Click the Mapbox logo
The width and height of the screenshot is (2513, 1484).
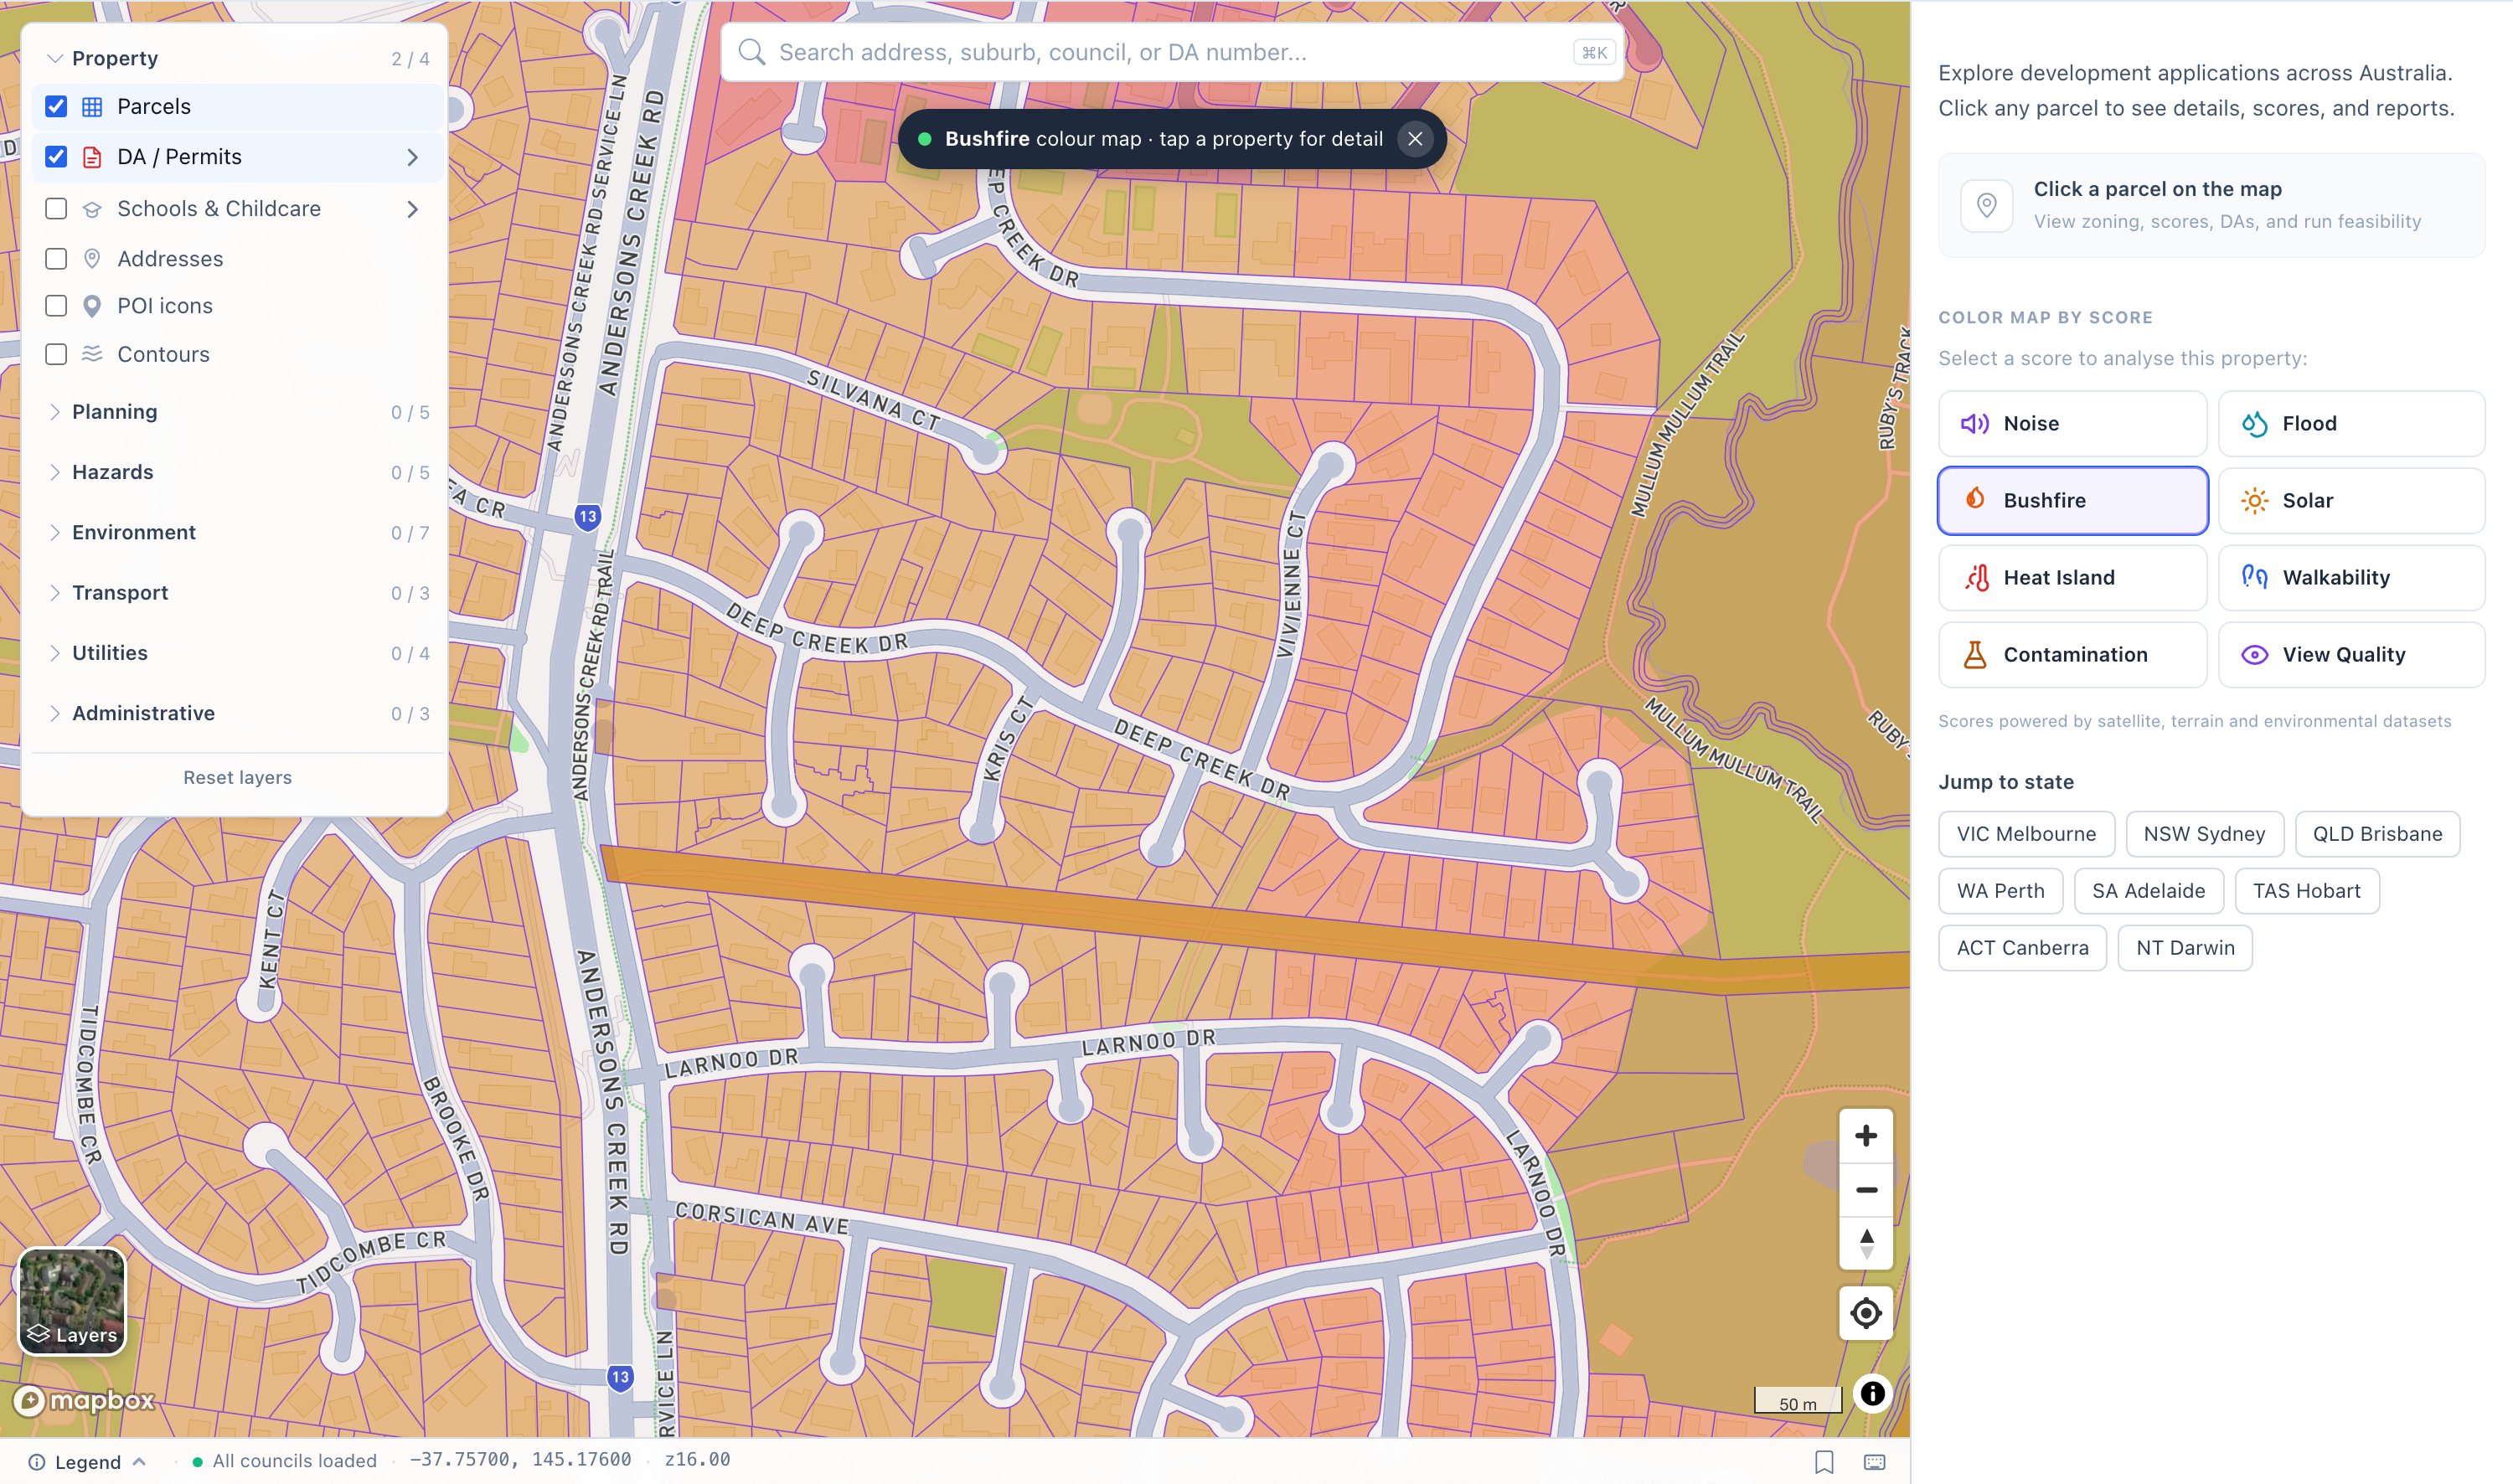pyautogui.click(x=84, y=1400)
